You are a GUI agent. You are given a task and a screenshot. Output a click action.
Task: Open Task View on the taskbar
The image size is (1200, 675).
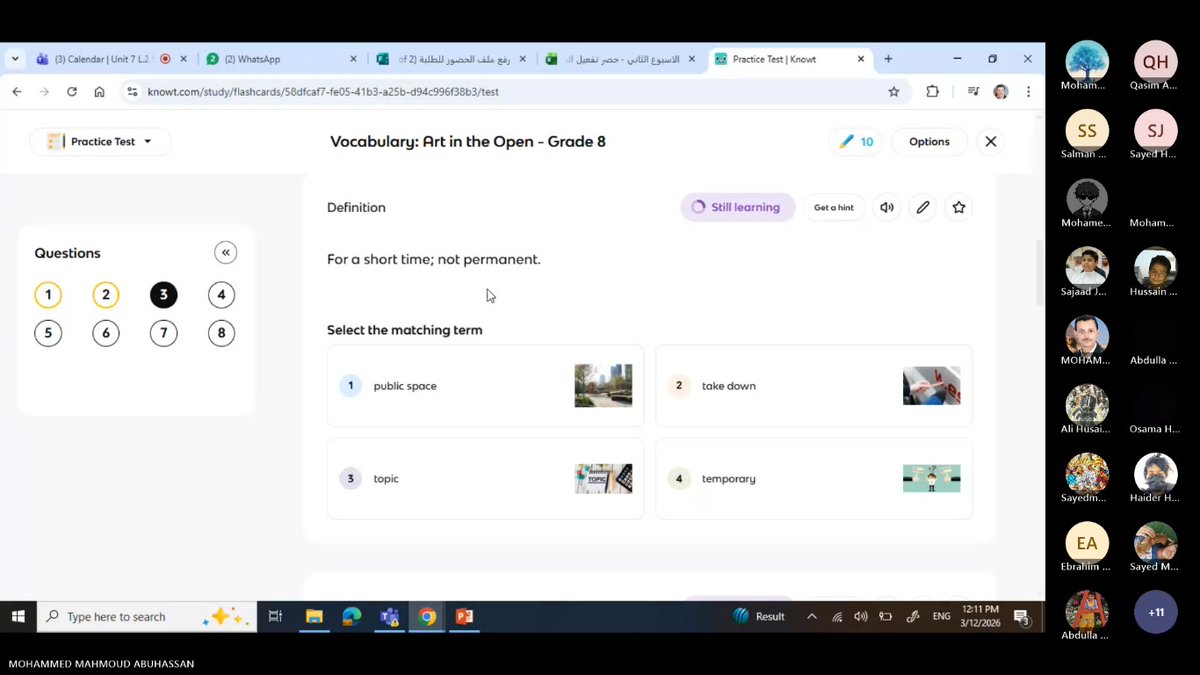click(x=276, y=616)
